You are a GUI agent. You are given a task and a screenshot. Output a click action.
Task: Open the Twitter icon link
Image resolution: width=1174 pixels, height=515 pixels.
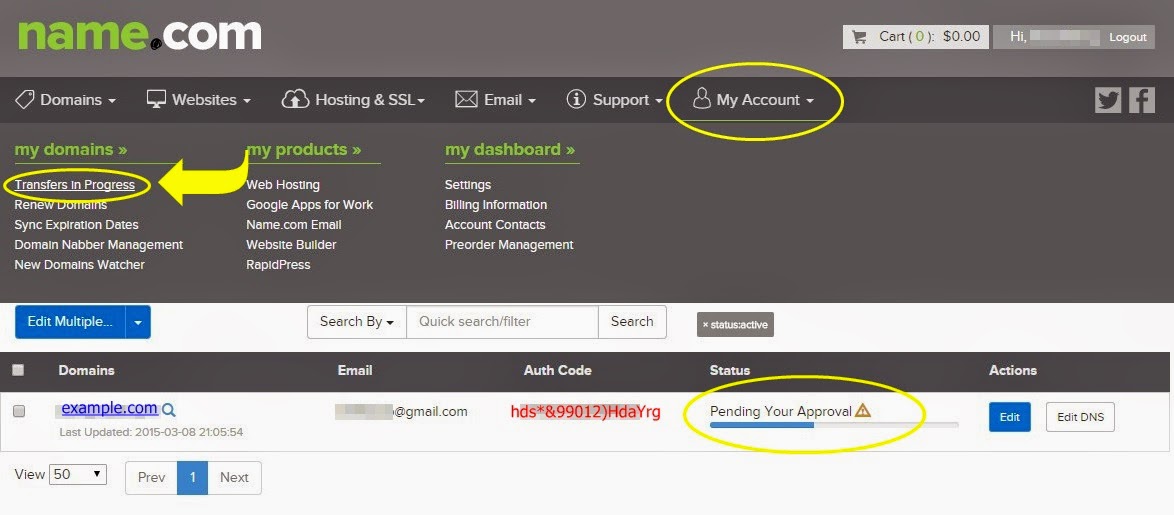coord(1108,100)
